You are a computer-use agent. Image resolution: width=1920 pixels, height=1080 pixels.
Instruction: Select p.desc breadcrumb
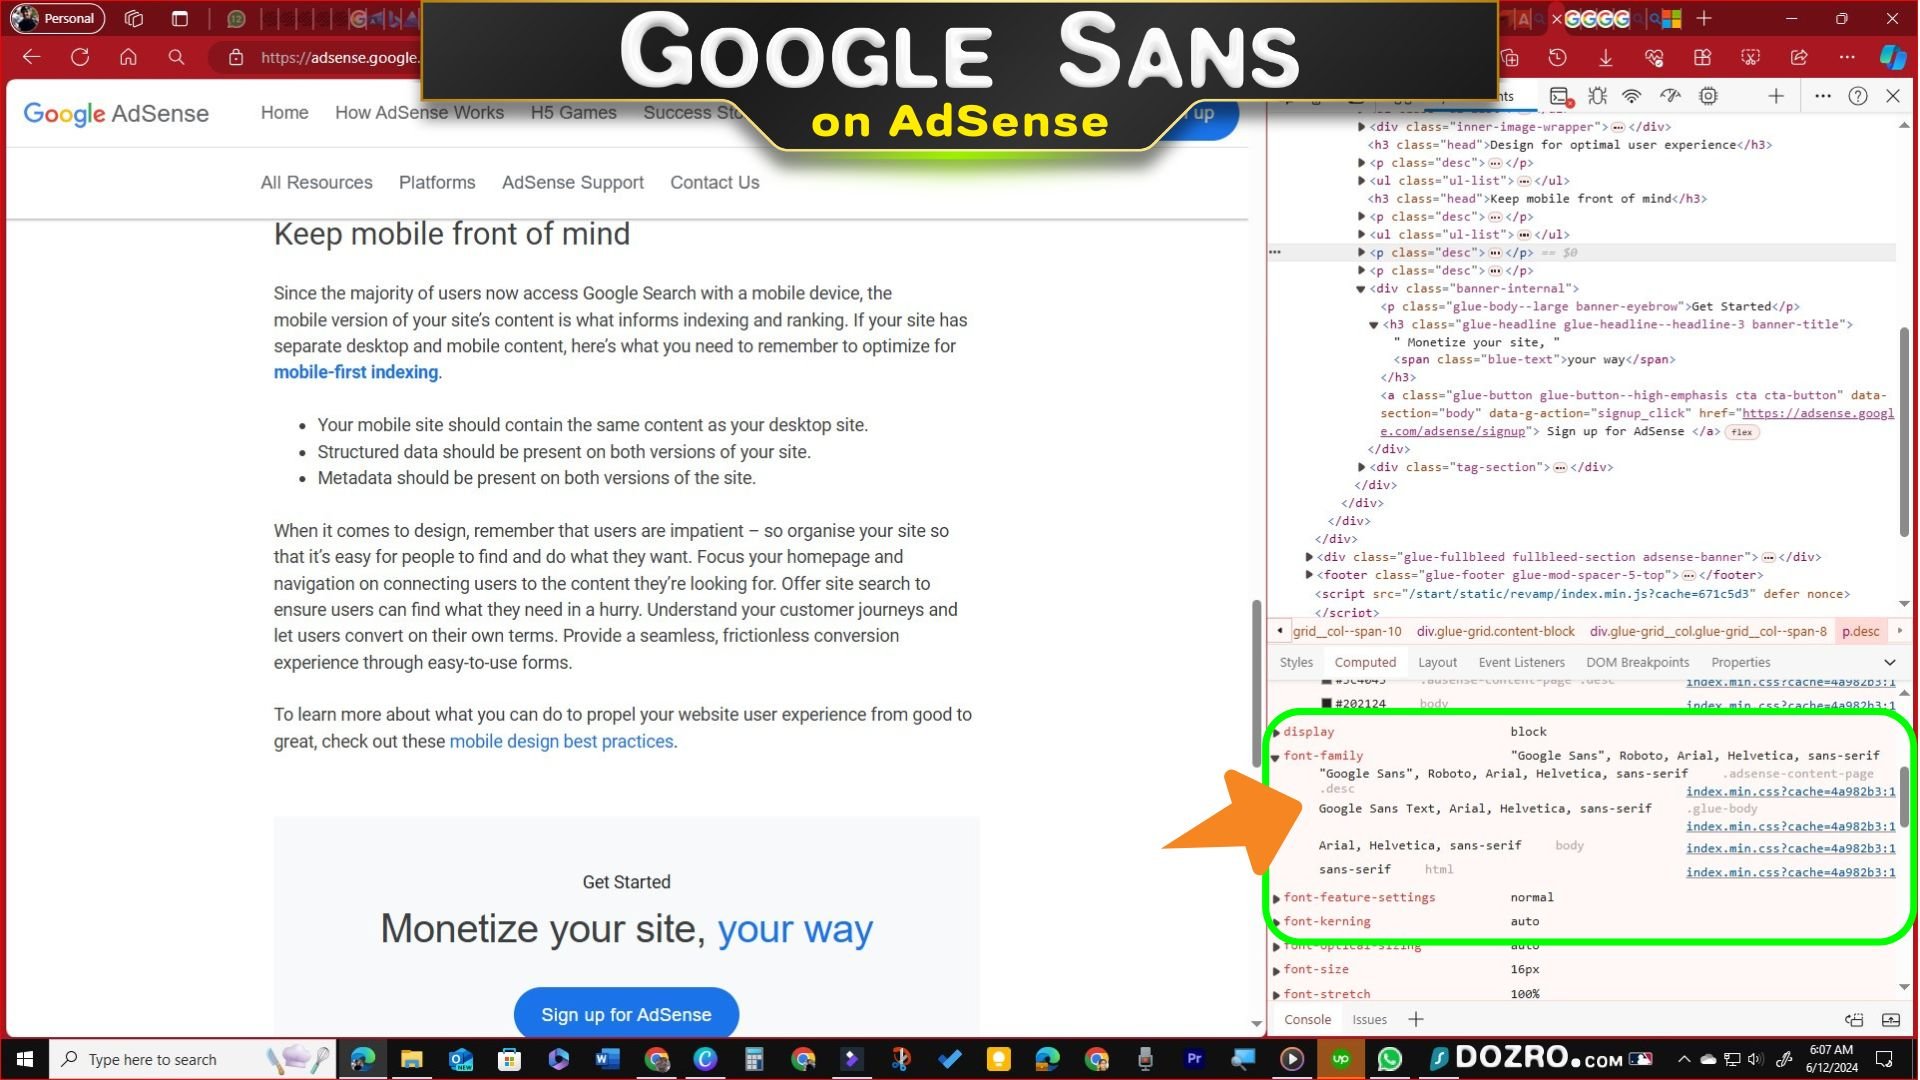tap(1860, 631)
